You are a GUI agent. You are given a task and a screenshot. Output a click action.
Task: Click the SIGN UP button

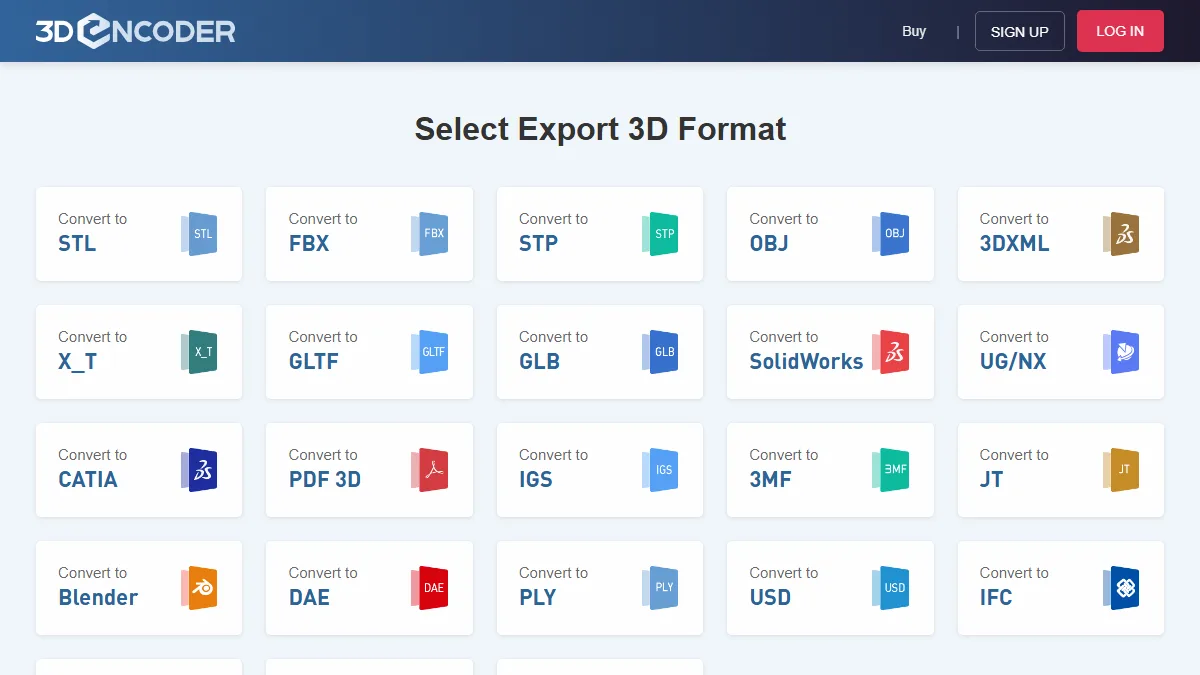[1020, 31]
